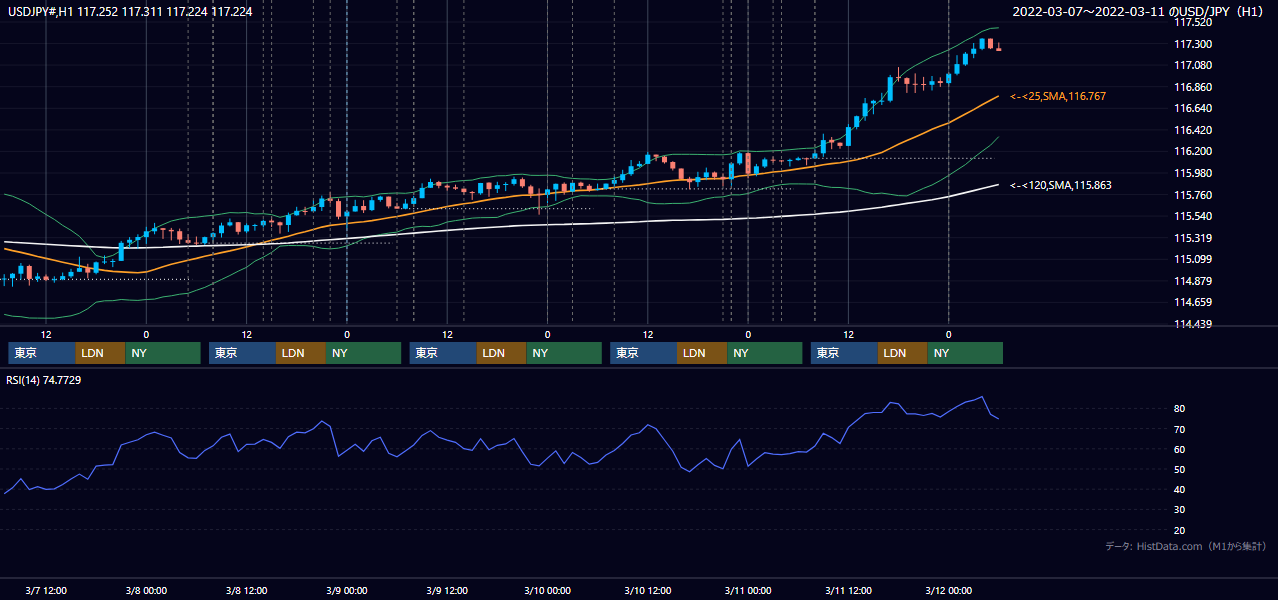
Task: Select the 115.319 price level label
Action: point(1192,238)
